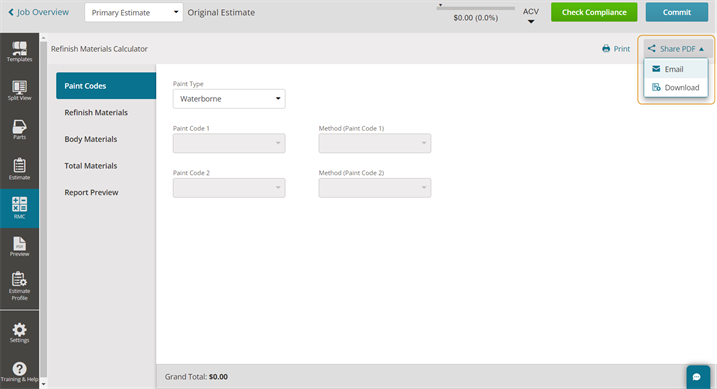Click the Original Estimate label
Image resolution: width=717 pixels, height=389 pixels.
click(221, 12)
